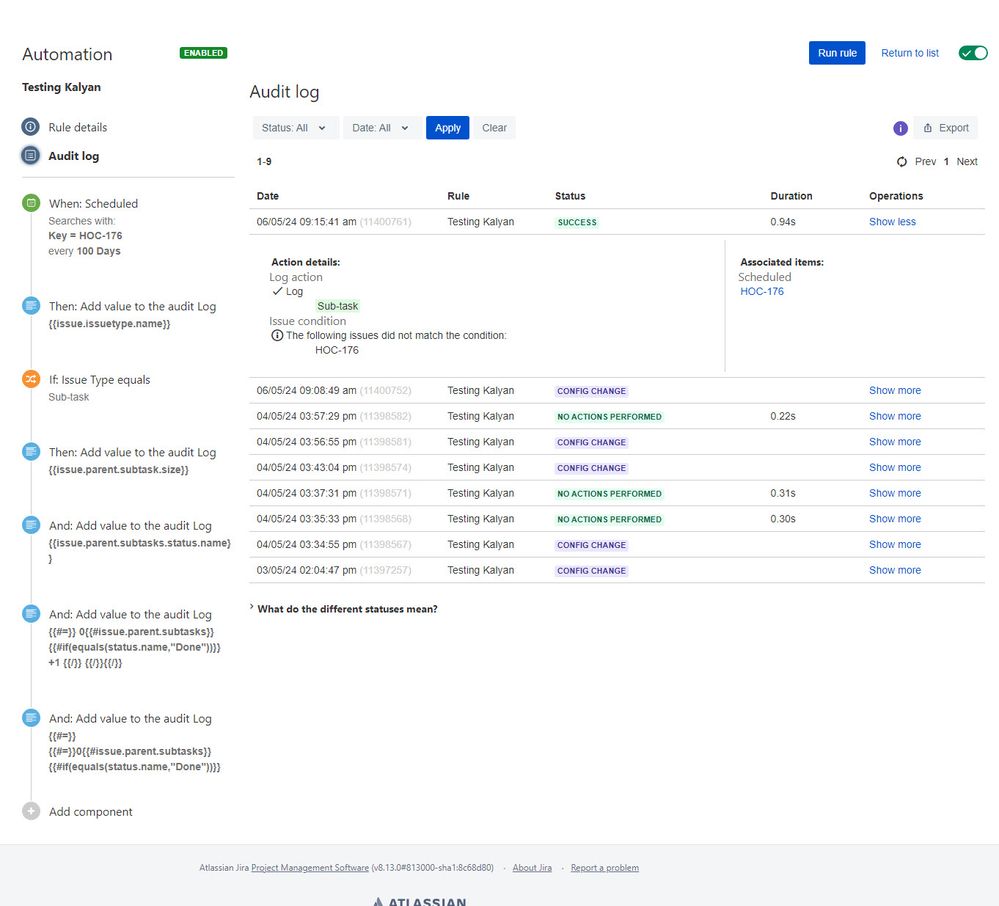
Task: Click the Date column header
Action: tap(268, 196)
